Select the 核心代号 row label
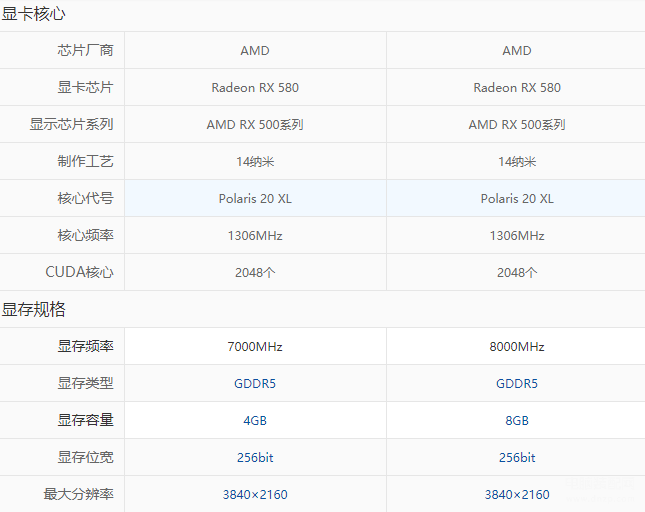Screen dimensions: 645x512 [x=85, y=198]
